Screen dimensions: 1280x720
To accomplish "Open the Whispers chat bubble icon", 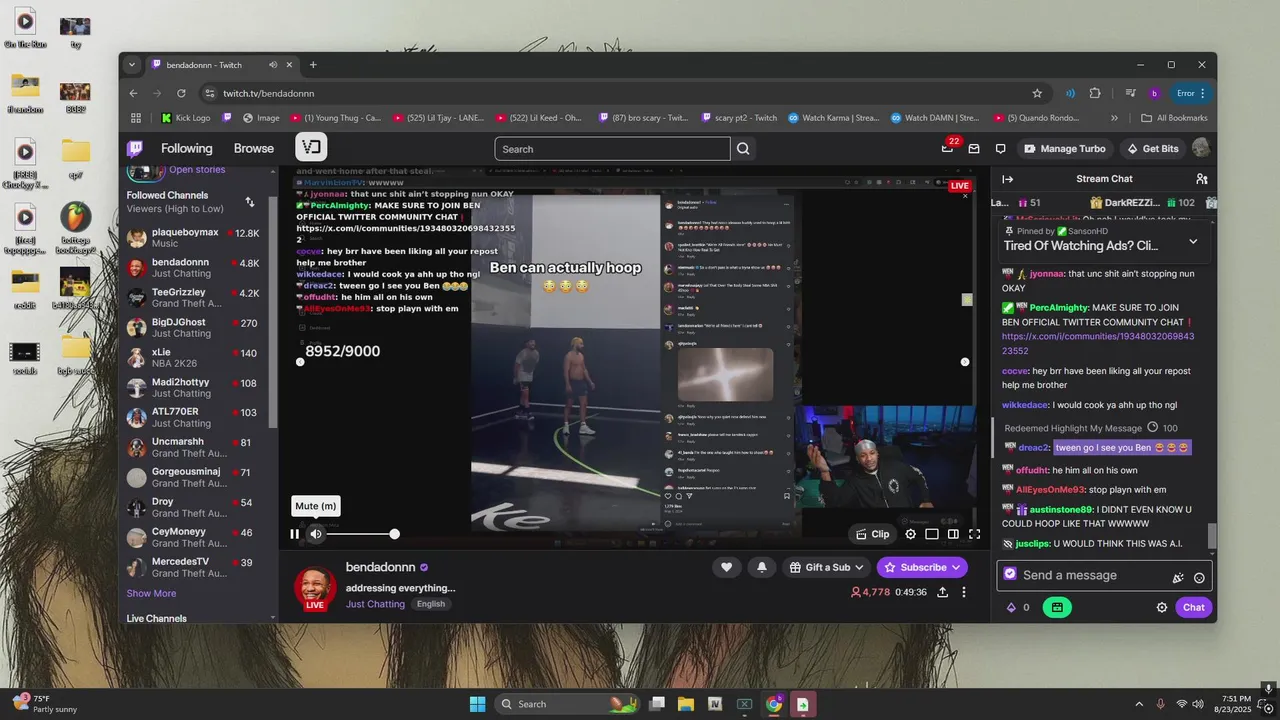I will click(1000, 149).
